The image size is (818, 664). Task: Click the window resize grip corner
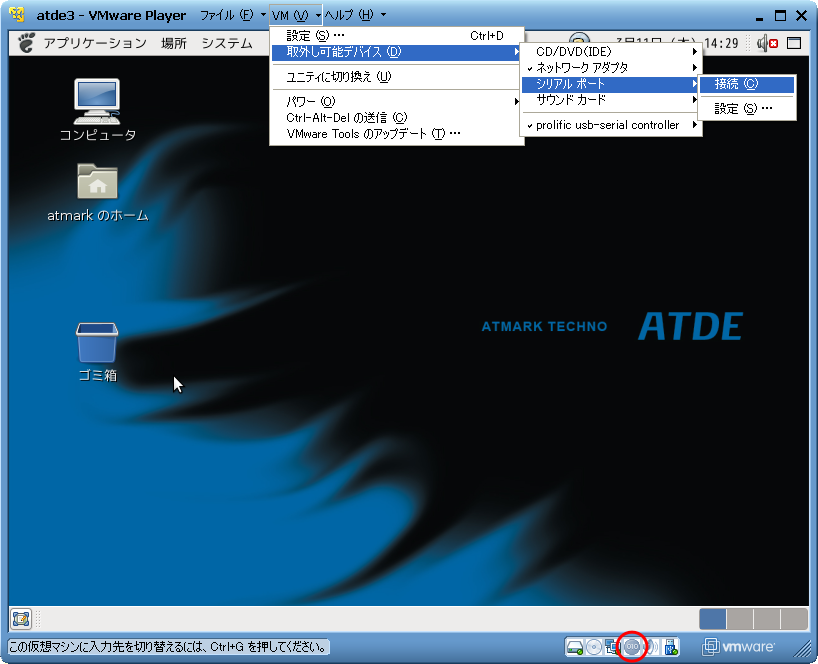(x=802, y=649)
